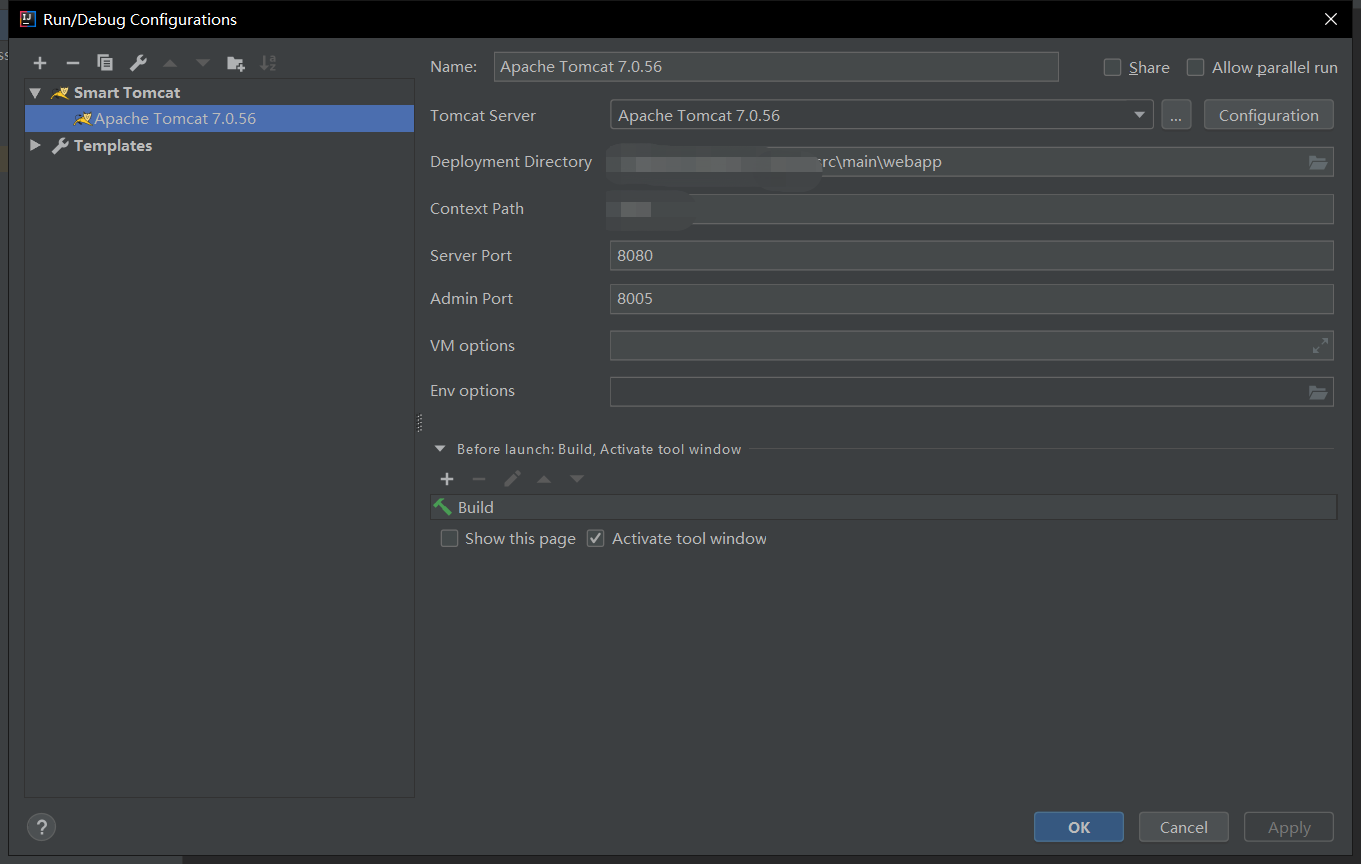
Task: Confirm with the OK button
Action: (x=1079, y=827)
